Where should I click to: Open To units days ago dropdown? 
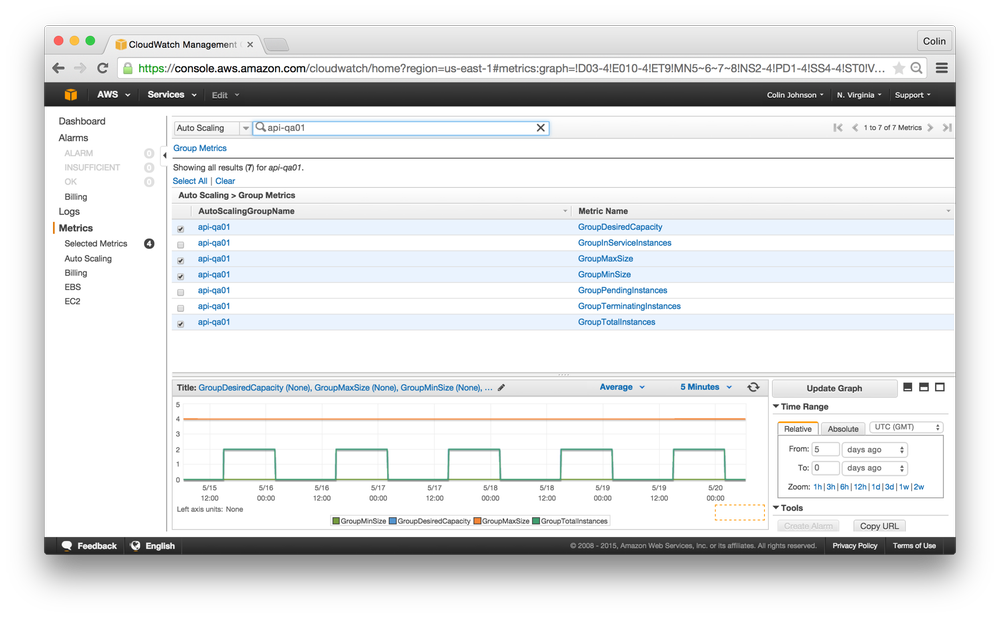pos(874,468)
